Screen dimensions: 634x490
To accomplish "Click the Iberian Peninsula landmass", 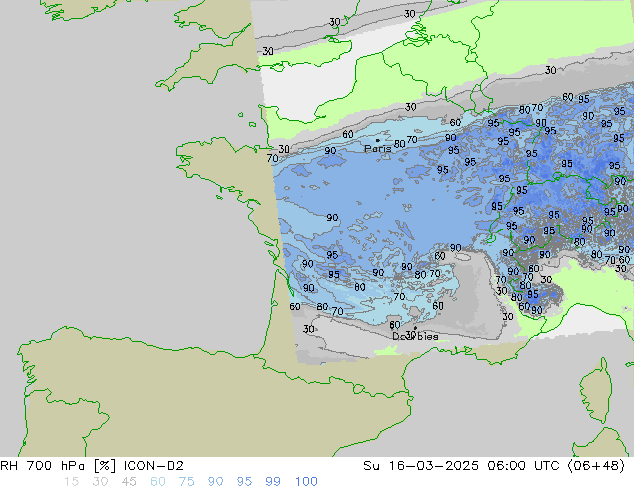I will point(150,400).
